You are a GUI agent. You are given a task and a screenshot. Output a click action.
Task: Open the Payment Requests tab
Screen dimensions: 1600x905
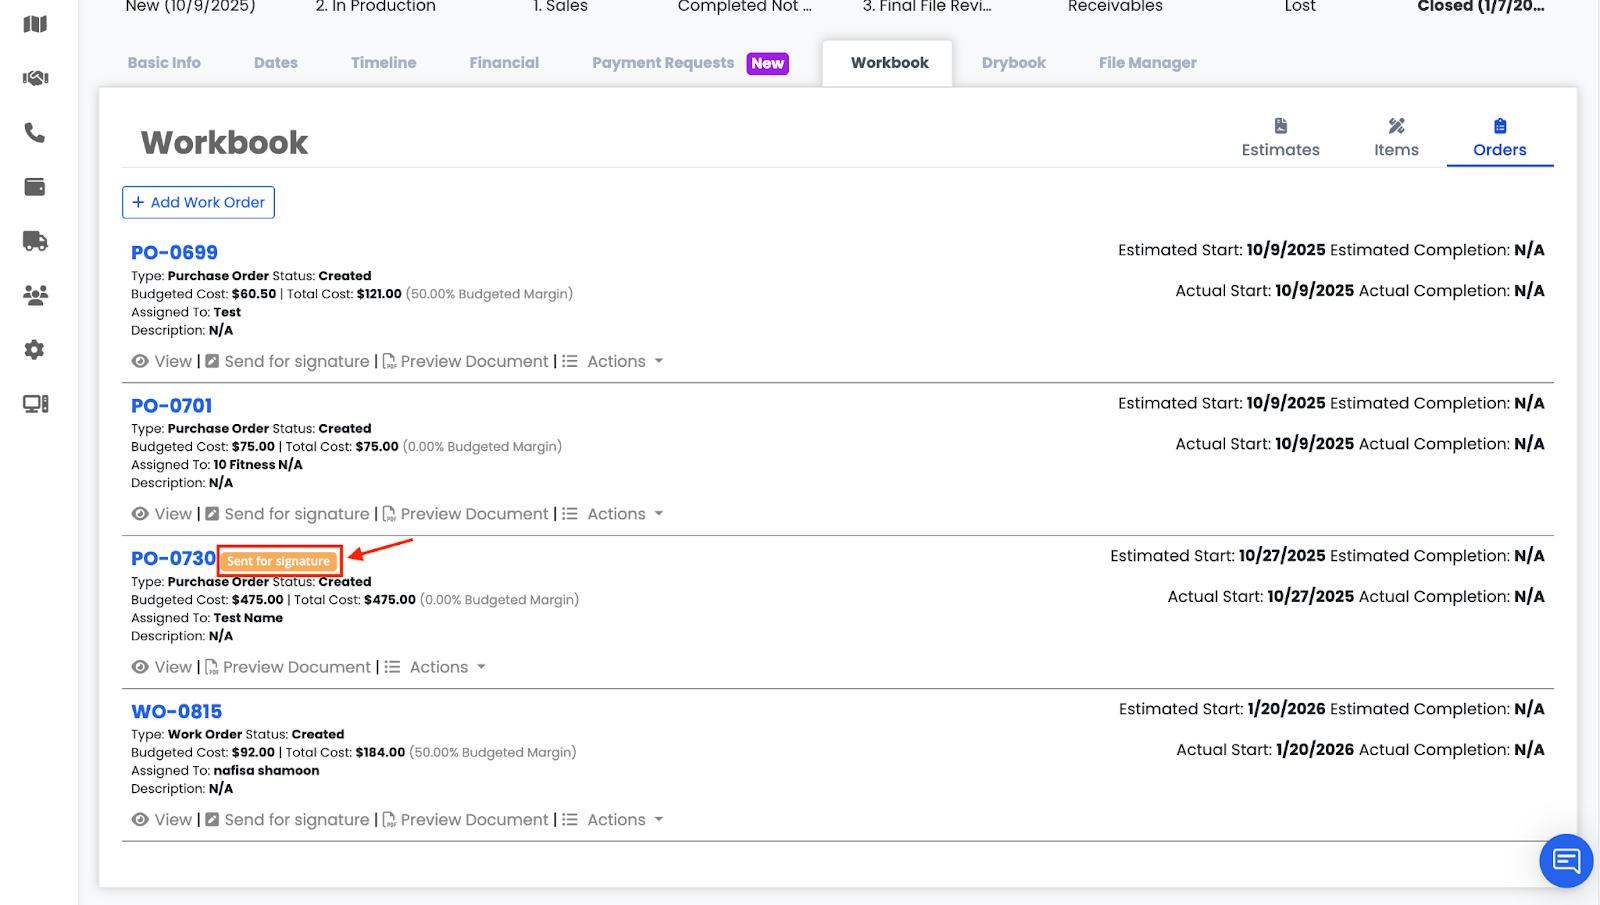coord(663,63)
